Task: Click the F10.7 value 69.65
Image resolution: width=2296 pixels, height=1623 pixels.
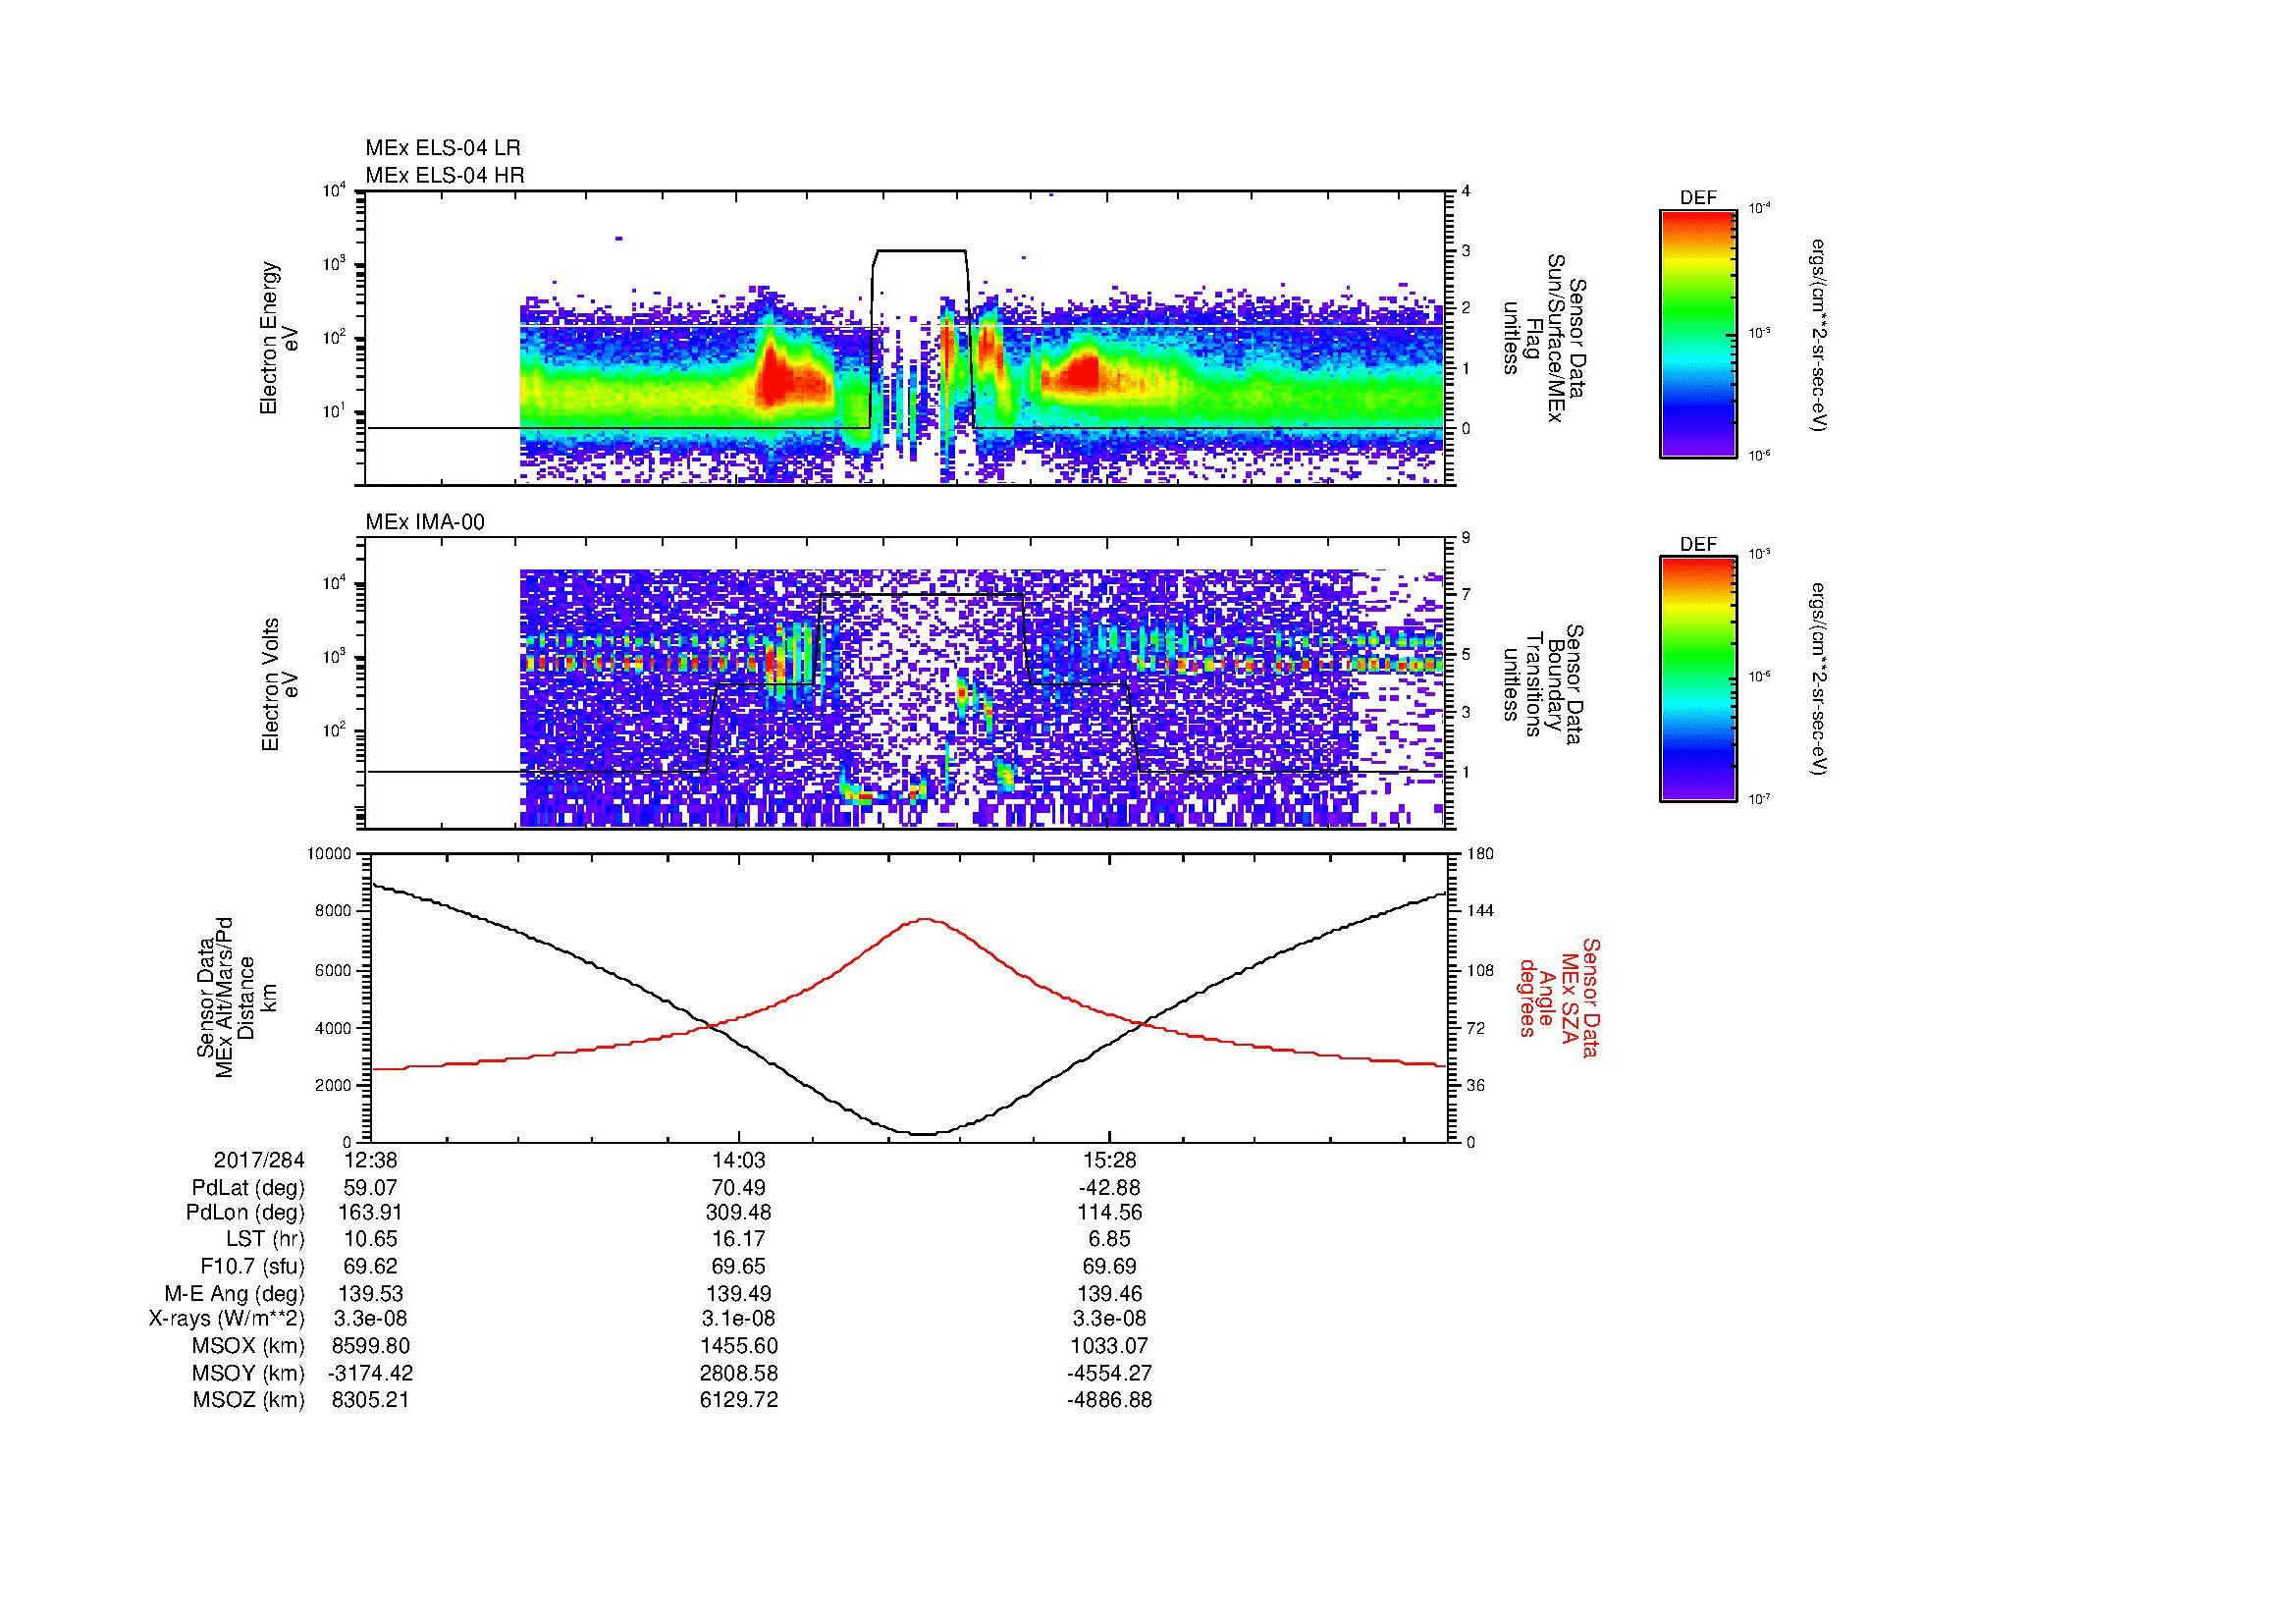Action: coord(739,1266)
